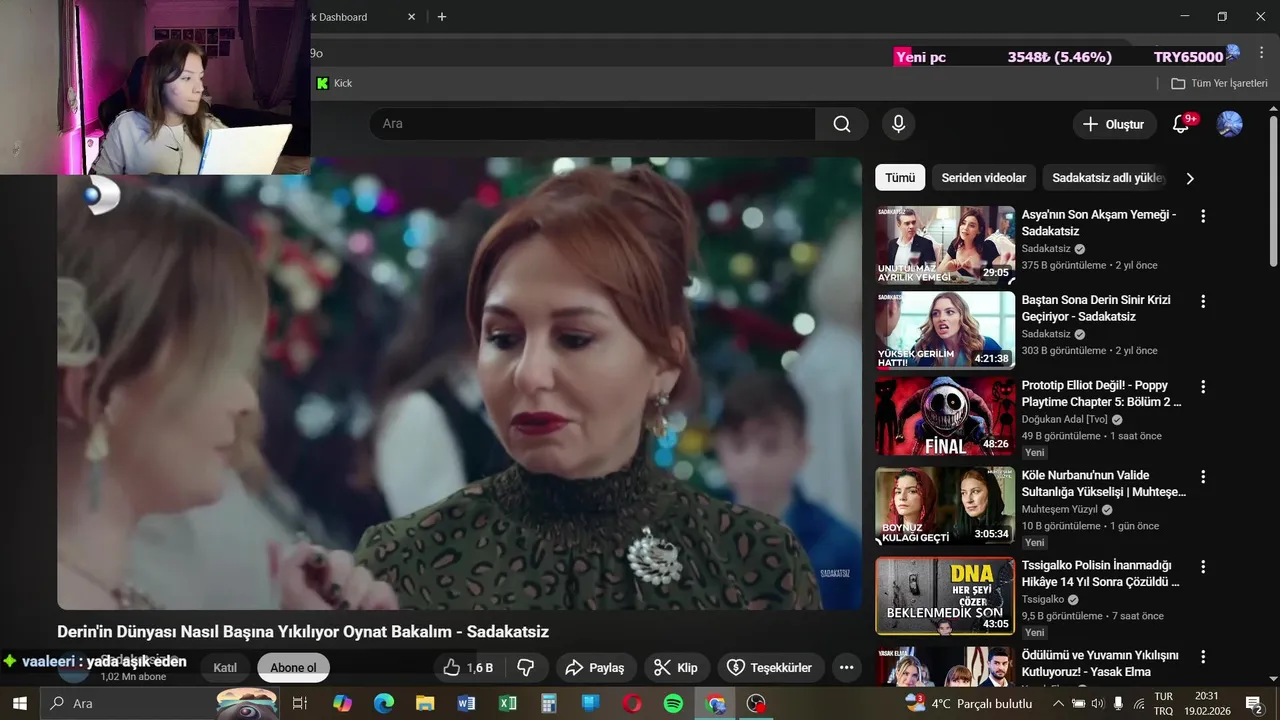
Task: Start voice search with microphone icon
Action: pyautogui.click(x=898, y=124)
